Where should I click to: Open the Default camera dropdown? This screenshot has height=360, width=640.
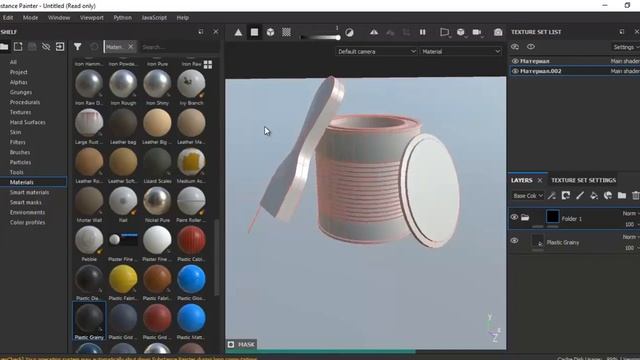point(376,51)
